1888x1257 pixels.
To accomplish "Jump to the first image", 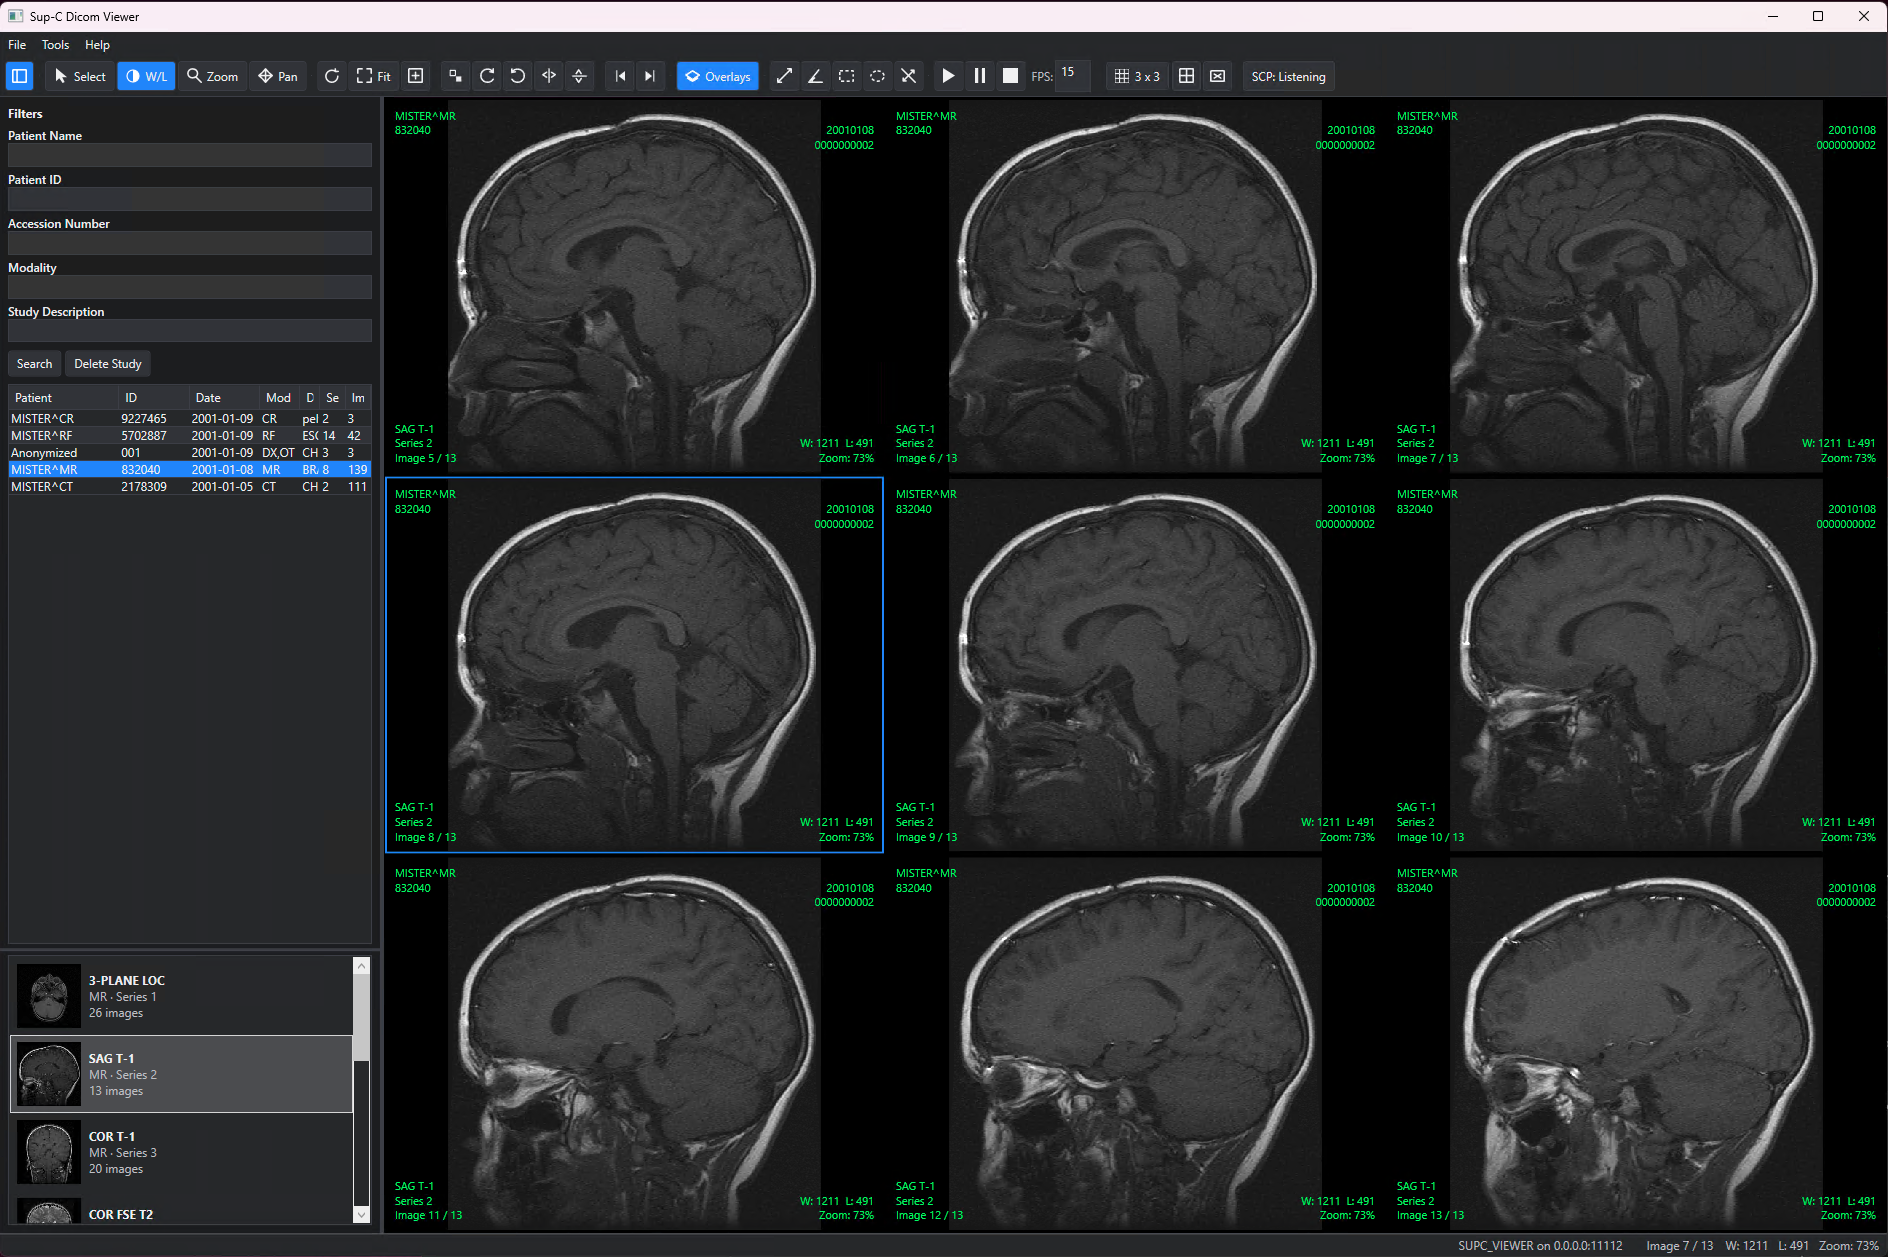I will click(620, 76).
